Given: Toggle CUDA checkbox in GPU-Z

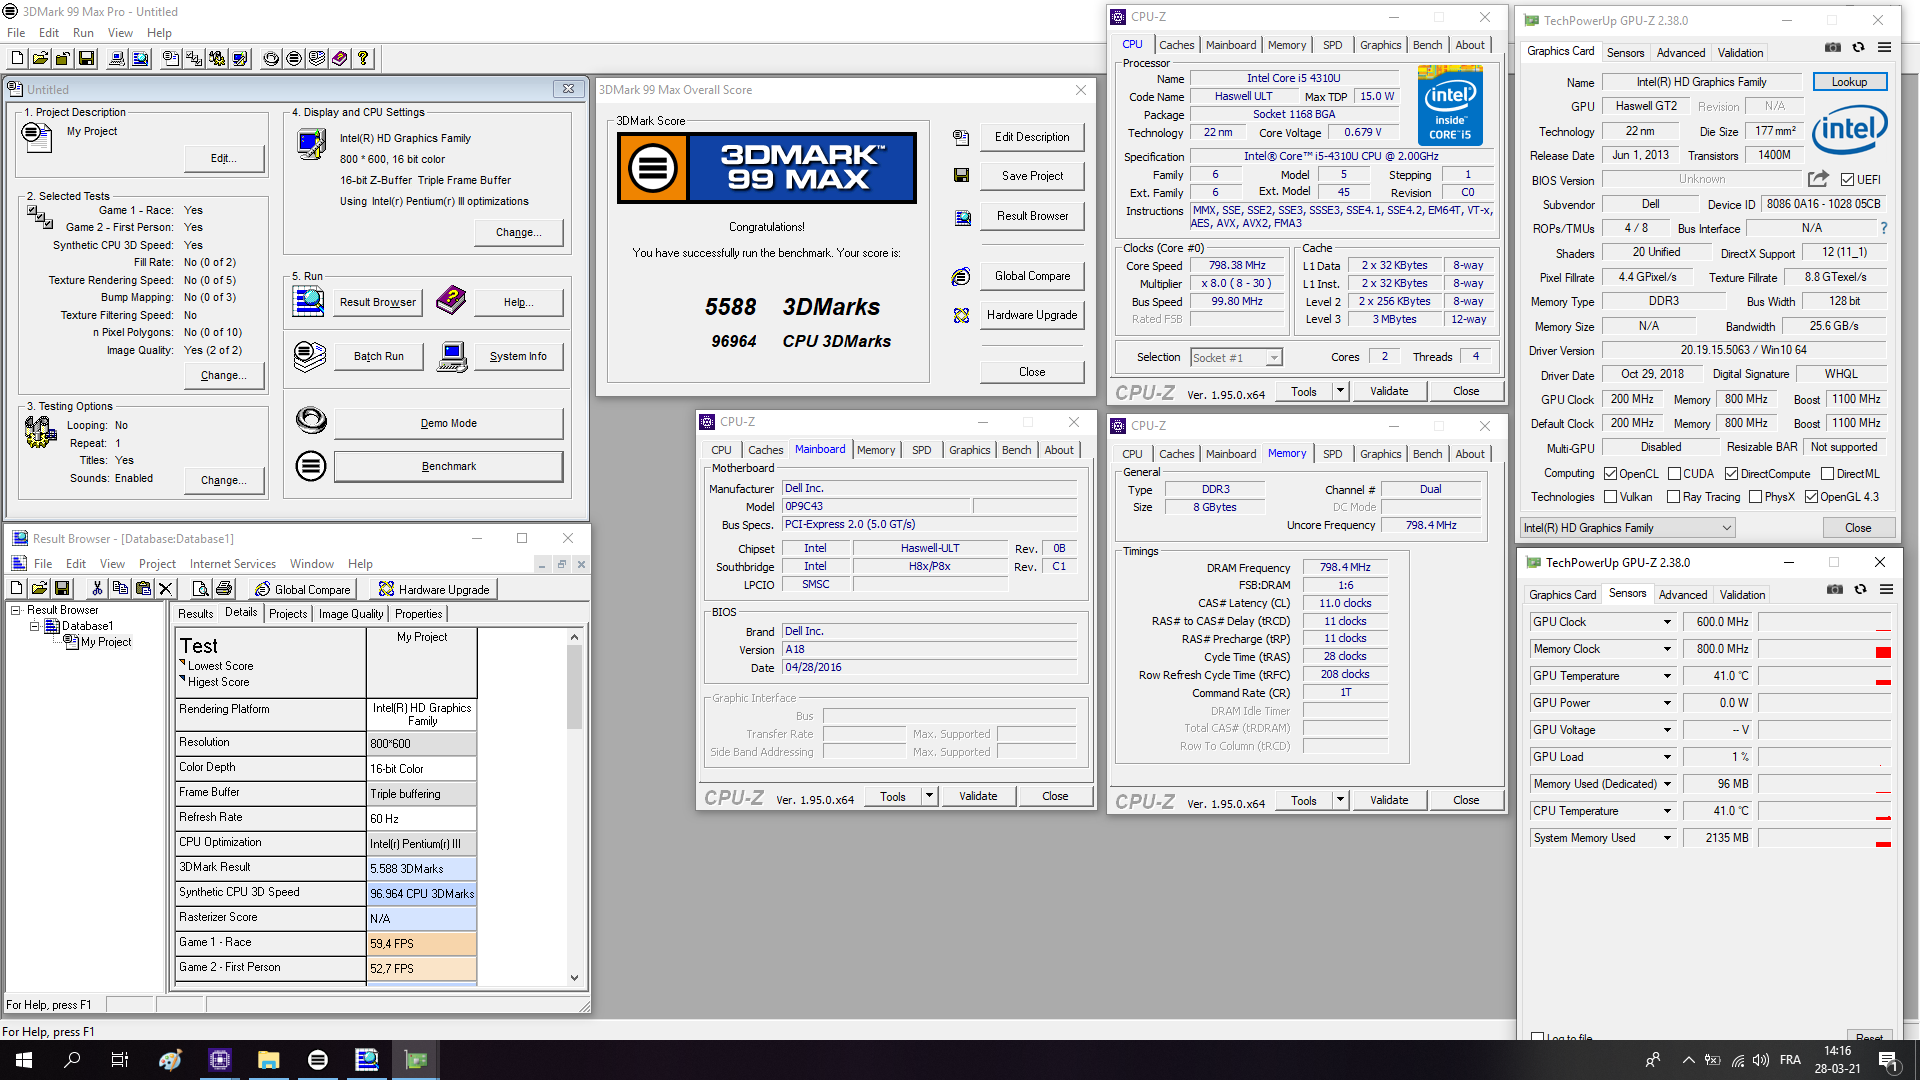Looking at the screenshot, I should 1673,474.
